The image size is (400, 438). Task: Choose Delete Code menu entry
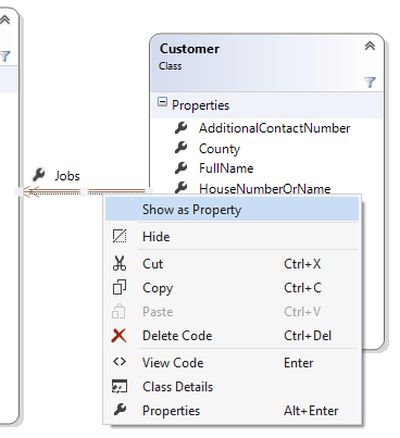(232, 336)
